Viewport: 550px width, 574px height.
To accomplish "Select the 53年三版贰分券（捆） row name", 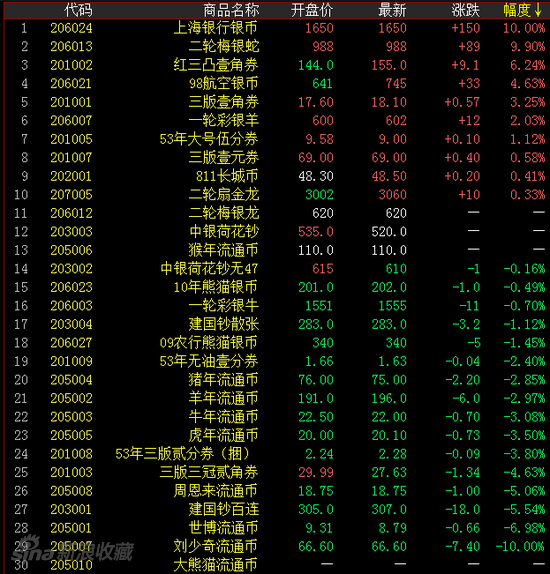I will click(x=183, y=454).
